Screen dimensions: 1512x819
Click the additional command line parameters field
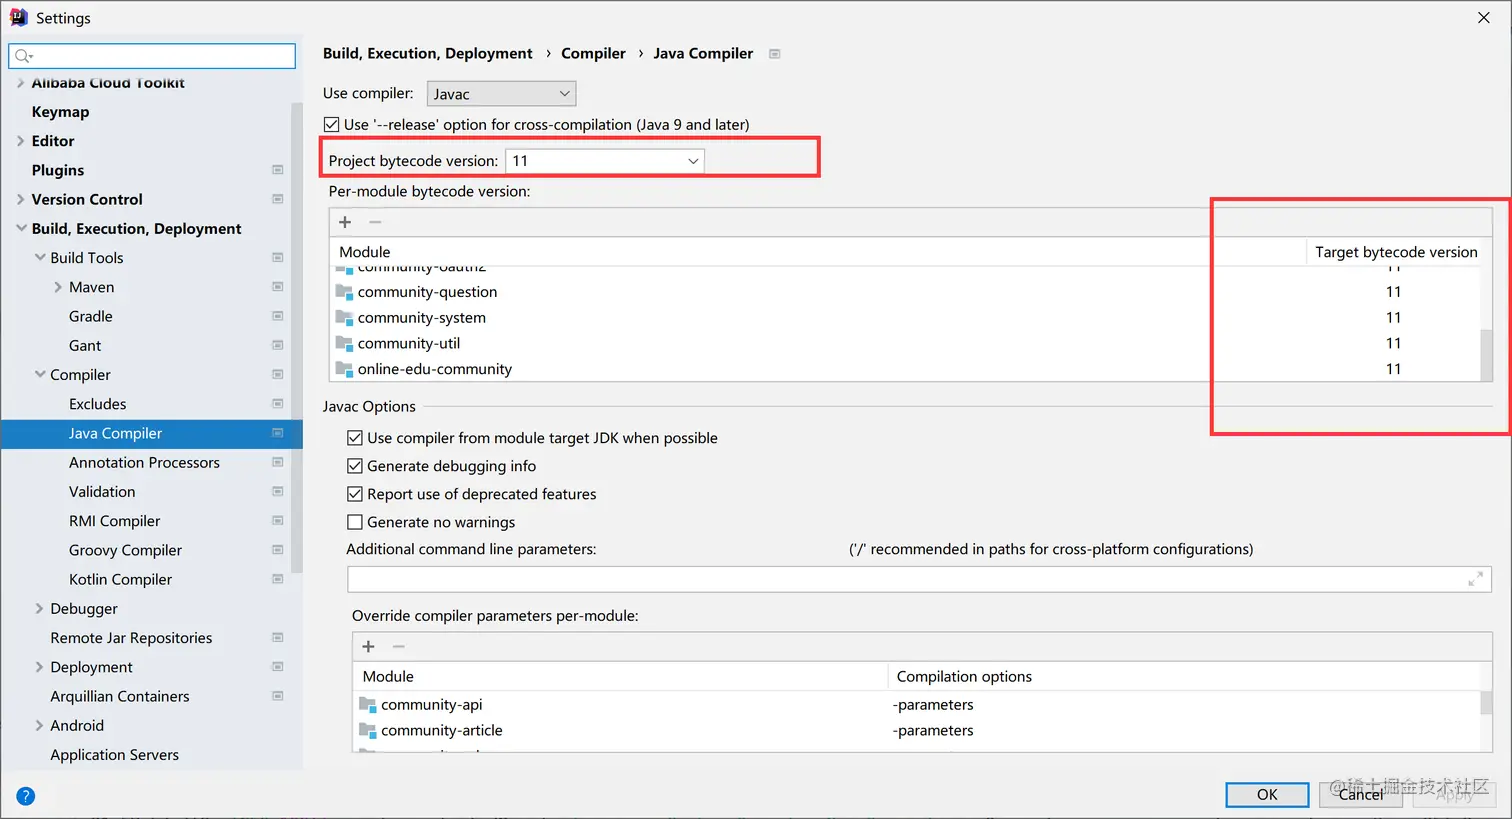point(900,579)
